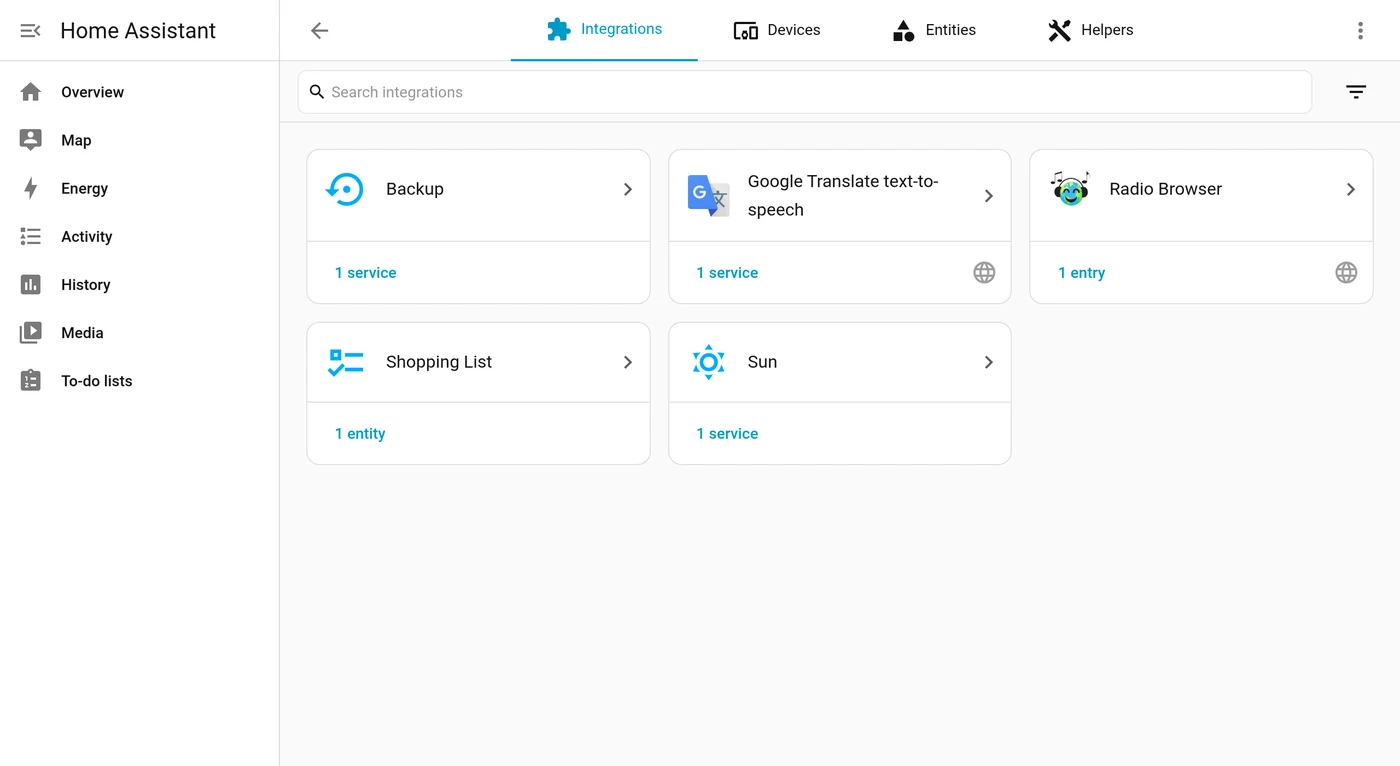1400x766 pixels.
Task: Switch to the Devices tab
Action: (x=777, y=30)
